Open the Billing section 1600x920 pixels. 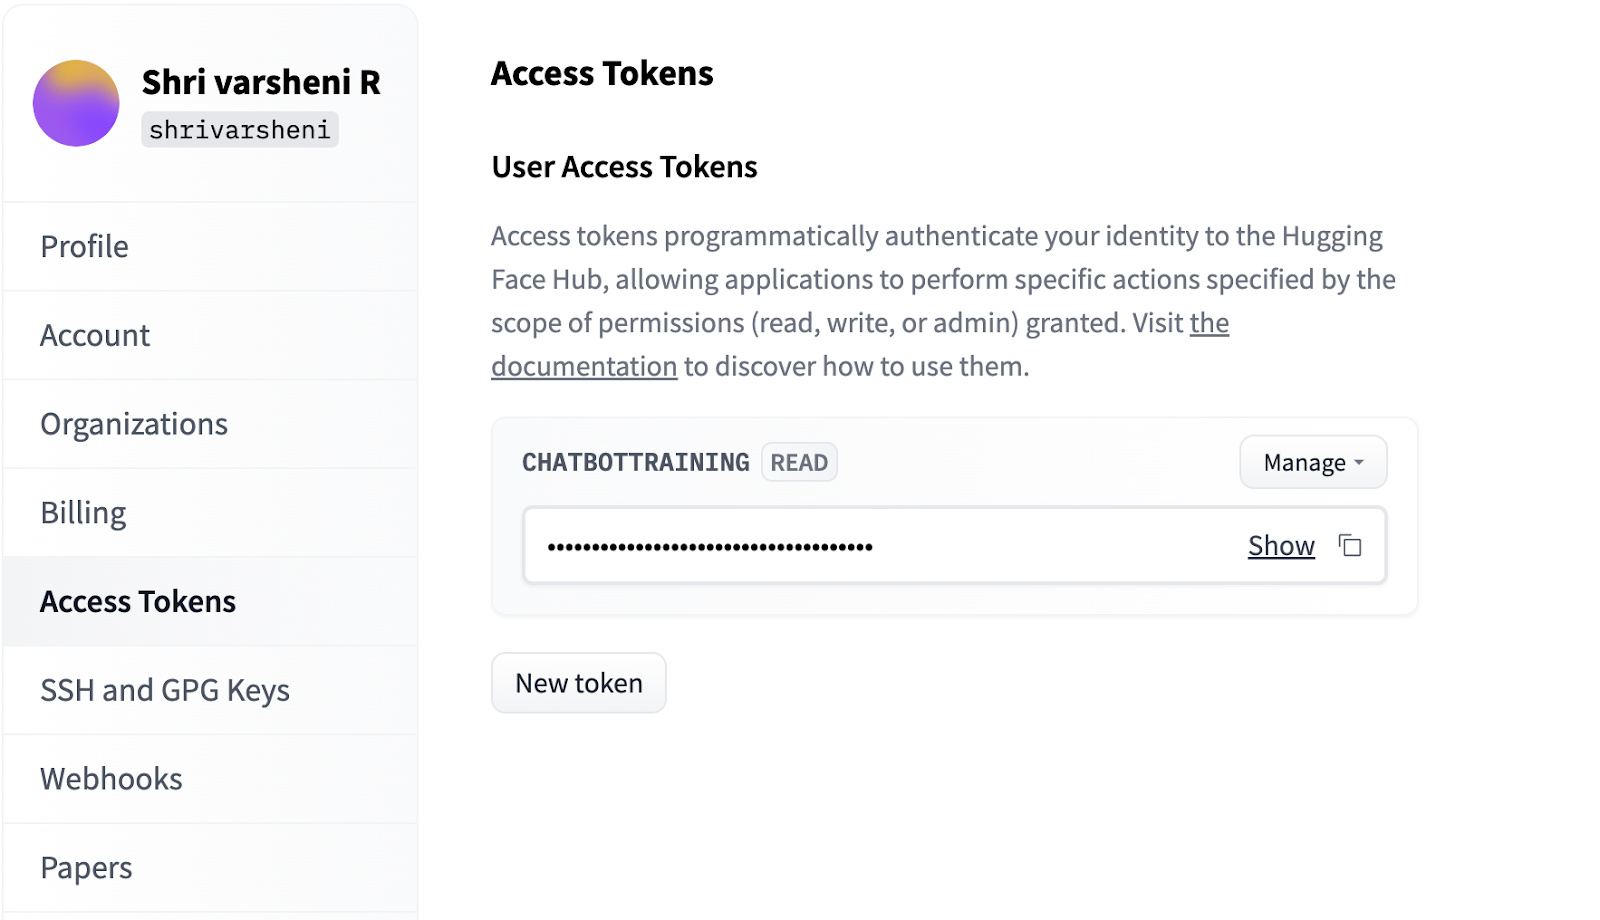tap(83, 512)
